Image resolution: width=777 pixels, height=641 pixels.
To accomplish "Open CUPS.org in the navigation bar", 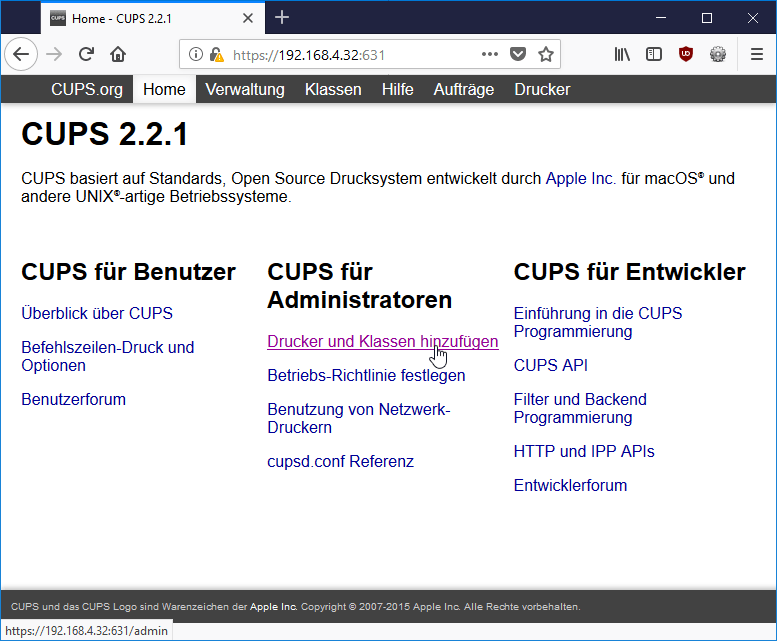I will (x=87, y=89).
